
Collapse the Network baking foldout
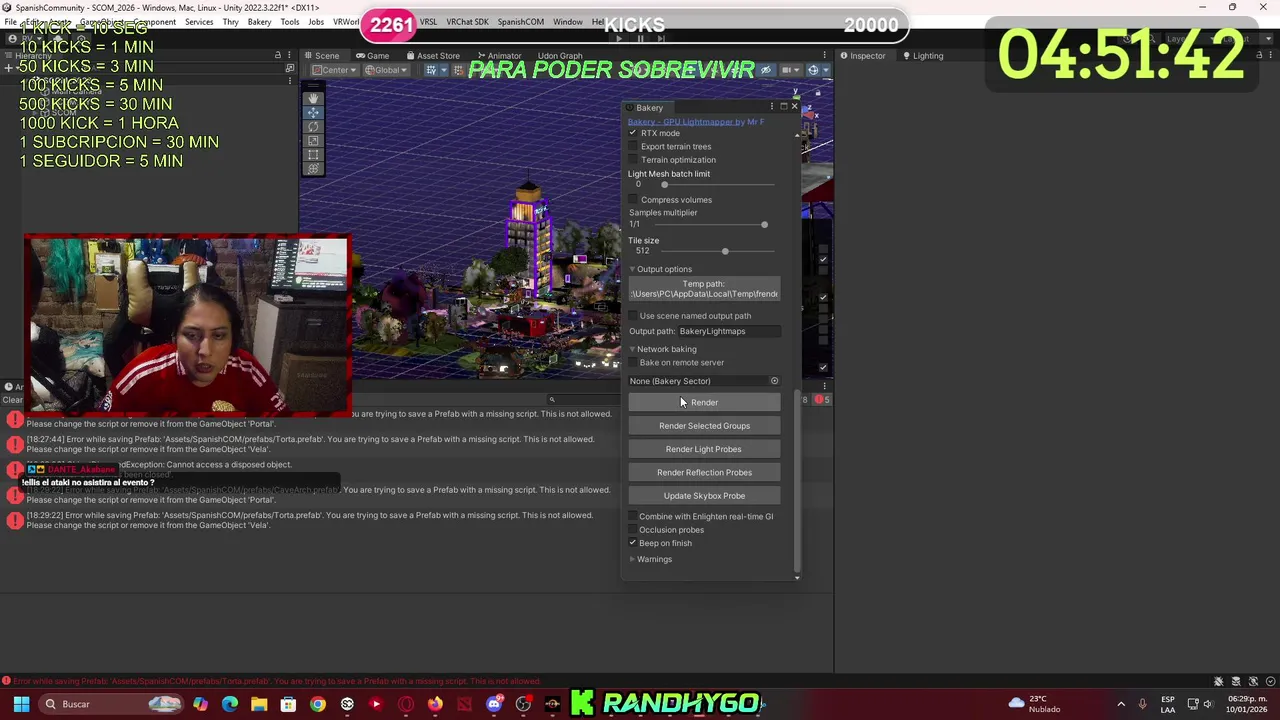tap(632, 349)
